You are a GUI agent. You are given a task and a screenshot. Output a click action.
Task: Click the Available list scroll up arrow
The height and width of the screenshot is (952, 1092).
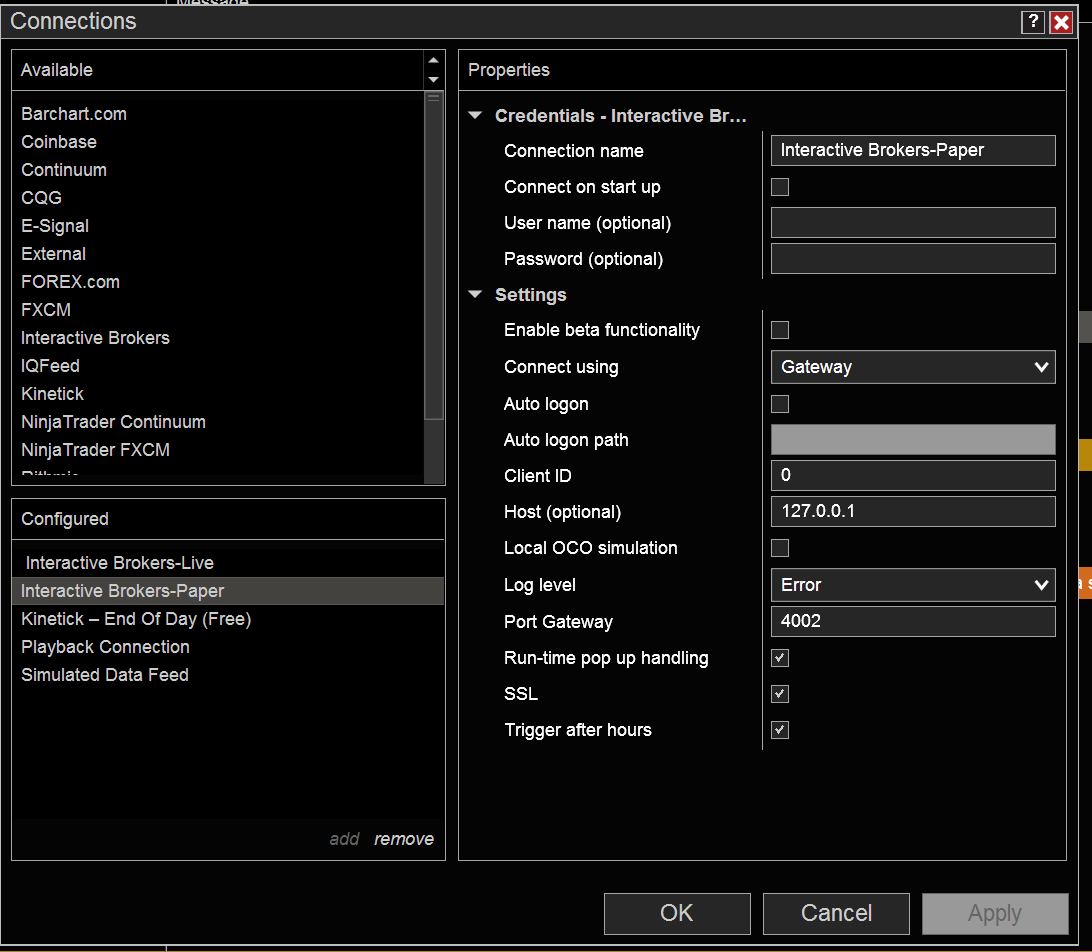[433, 60]
